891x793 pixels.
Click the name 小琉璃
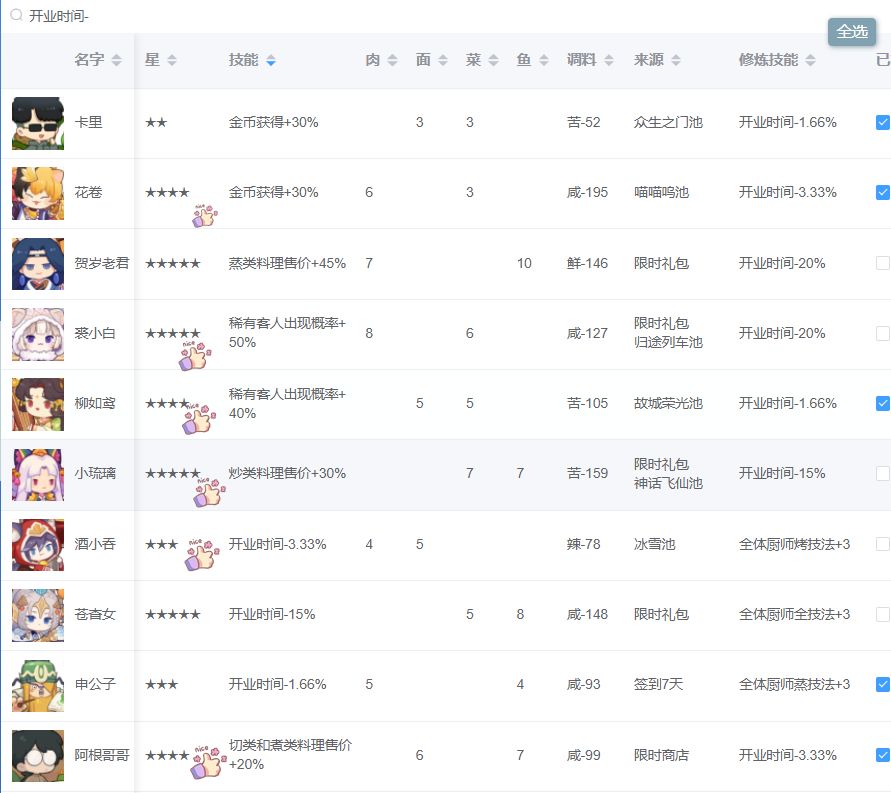pyautogui.click(x=95, y=473)
